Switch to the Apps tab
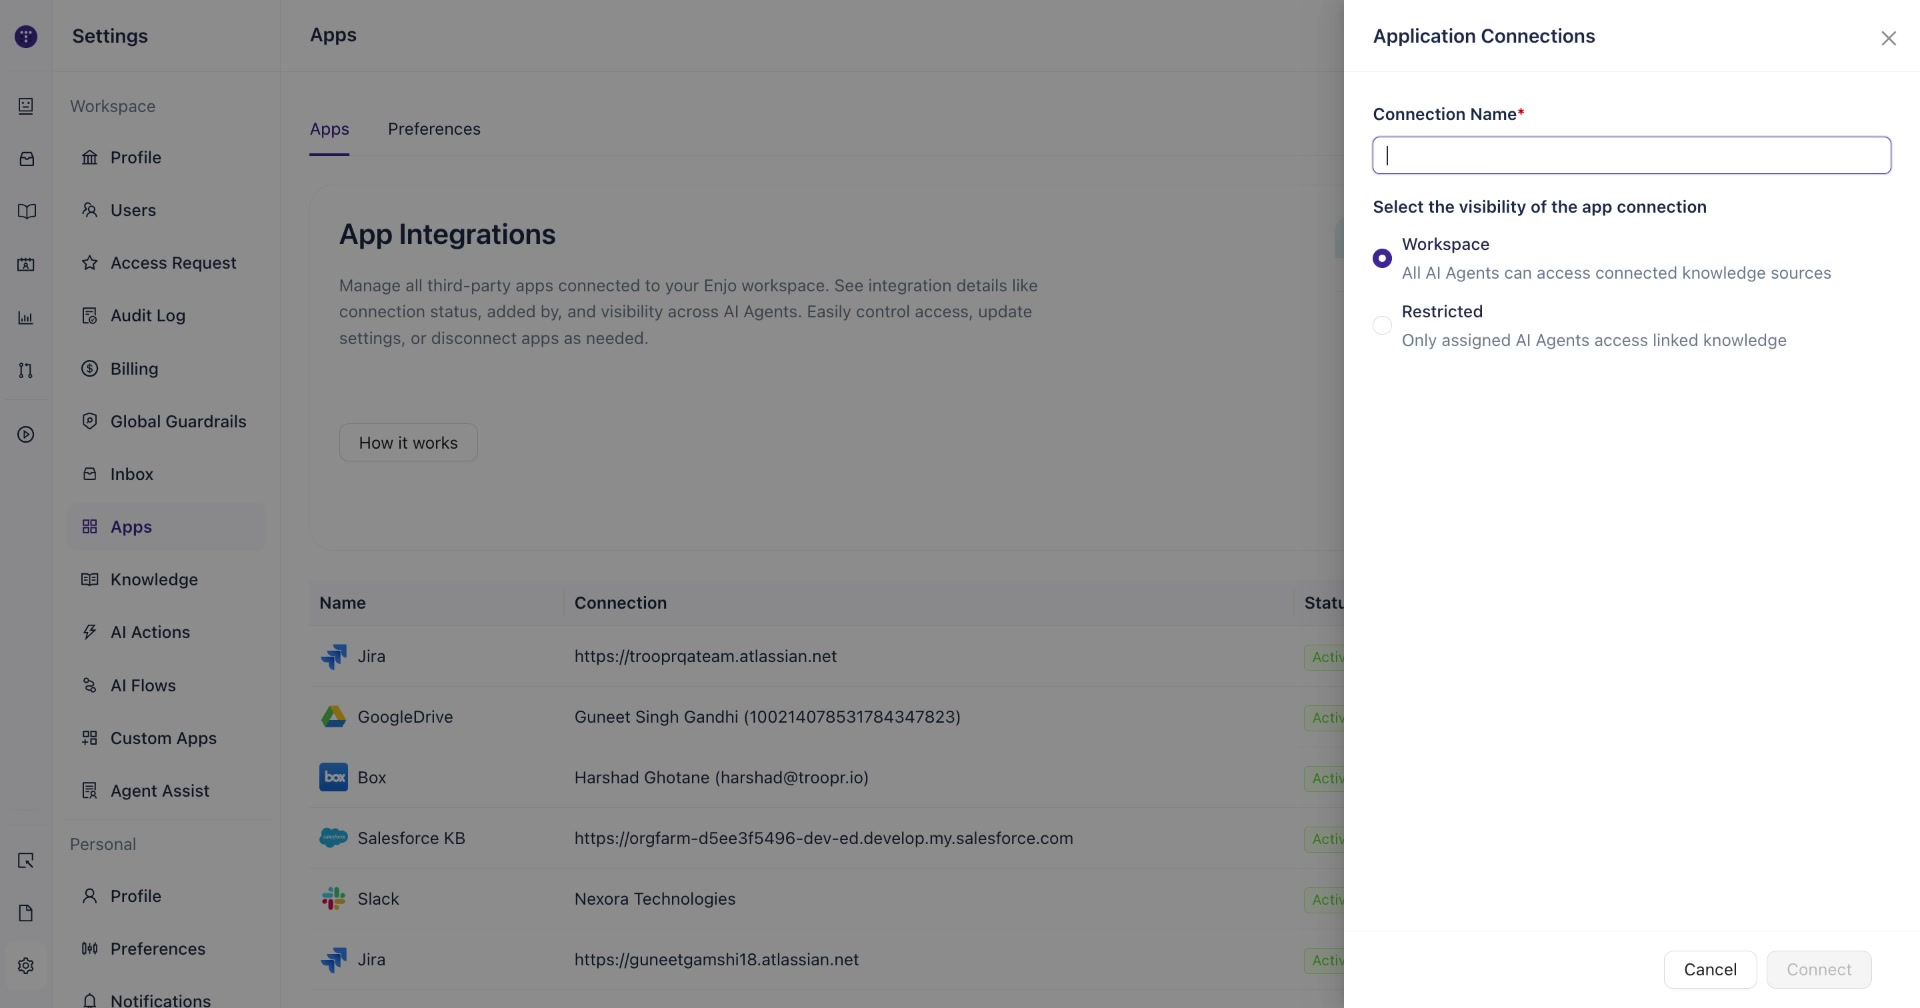The image size is (1920, 1008). click(329, 129)
